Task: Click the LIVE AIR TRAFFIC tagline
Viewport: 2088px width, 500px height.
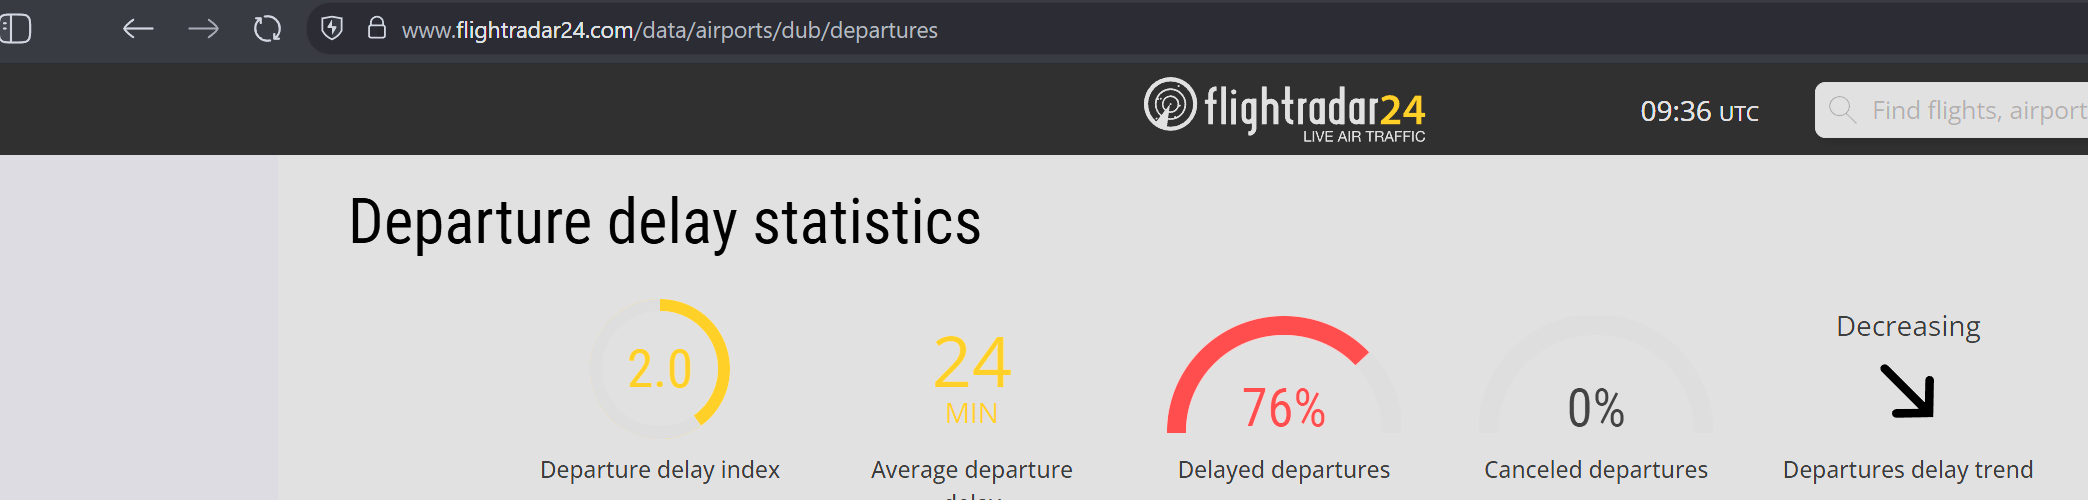Action: (1364, 137)
